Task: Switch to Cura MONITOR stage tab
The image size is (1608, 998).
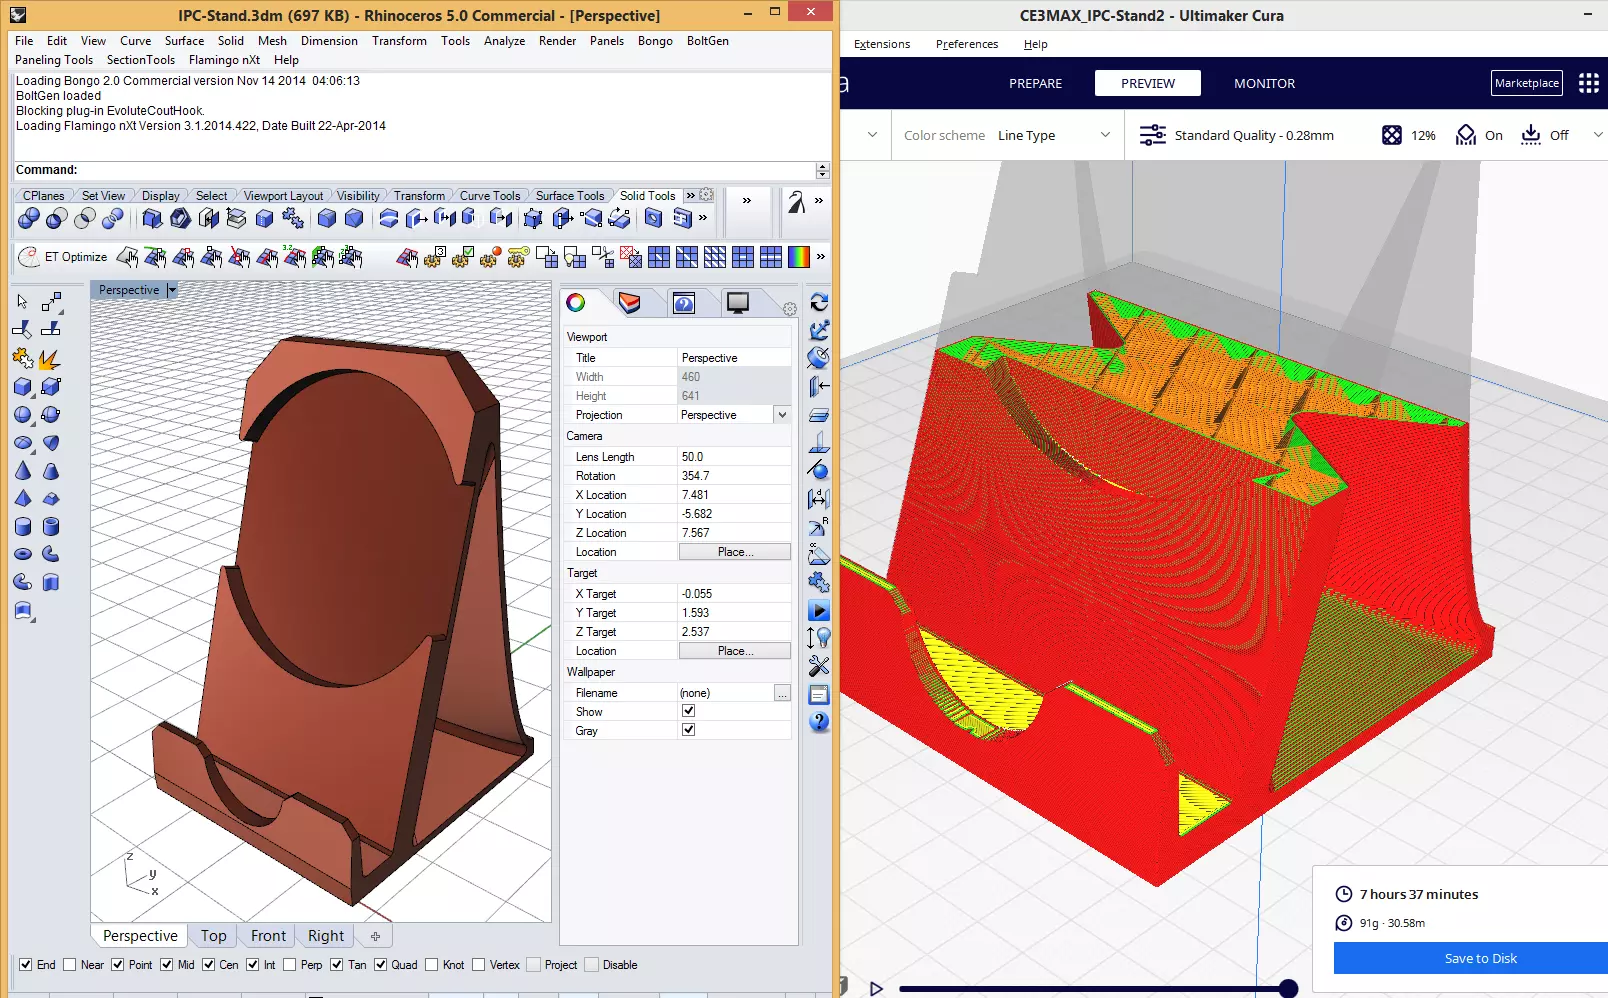Action: coord(1264,84)
